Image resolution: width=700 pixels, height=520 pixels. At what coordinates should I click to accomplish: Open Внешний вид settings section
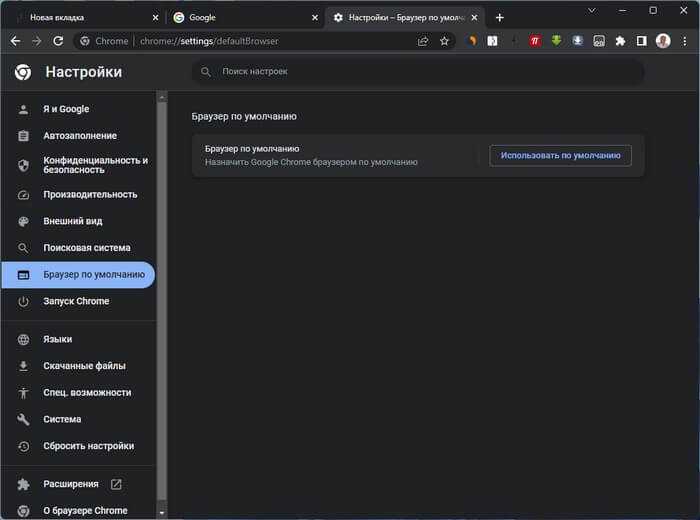[78, 221]
